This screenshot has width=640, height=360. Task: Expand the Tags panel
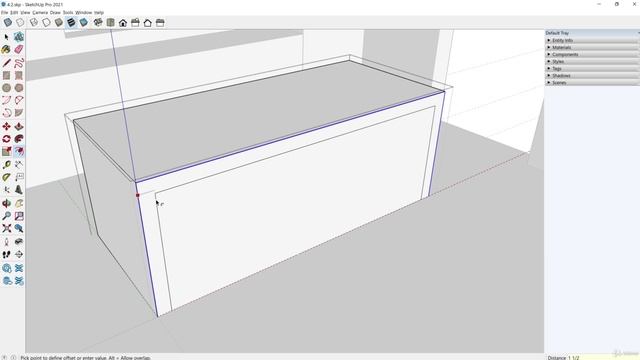[x=593, y=69]
